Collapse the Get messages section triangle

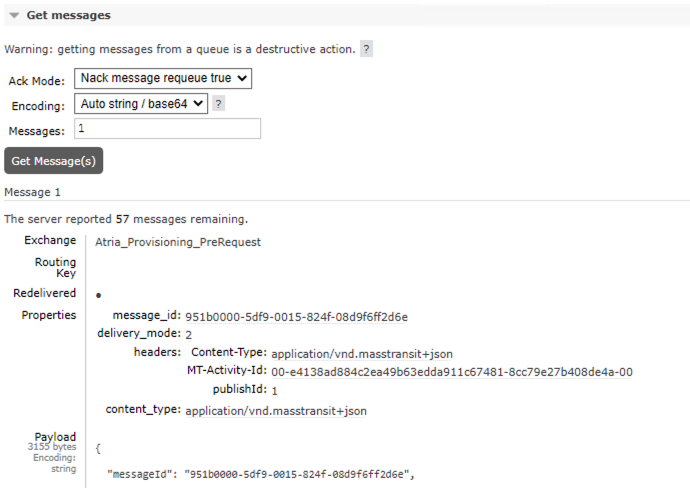15,16
